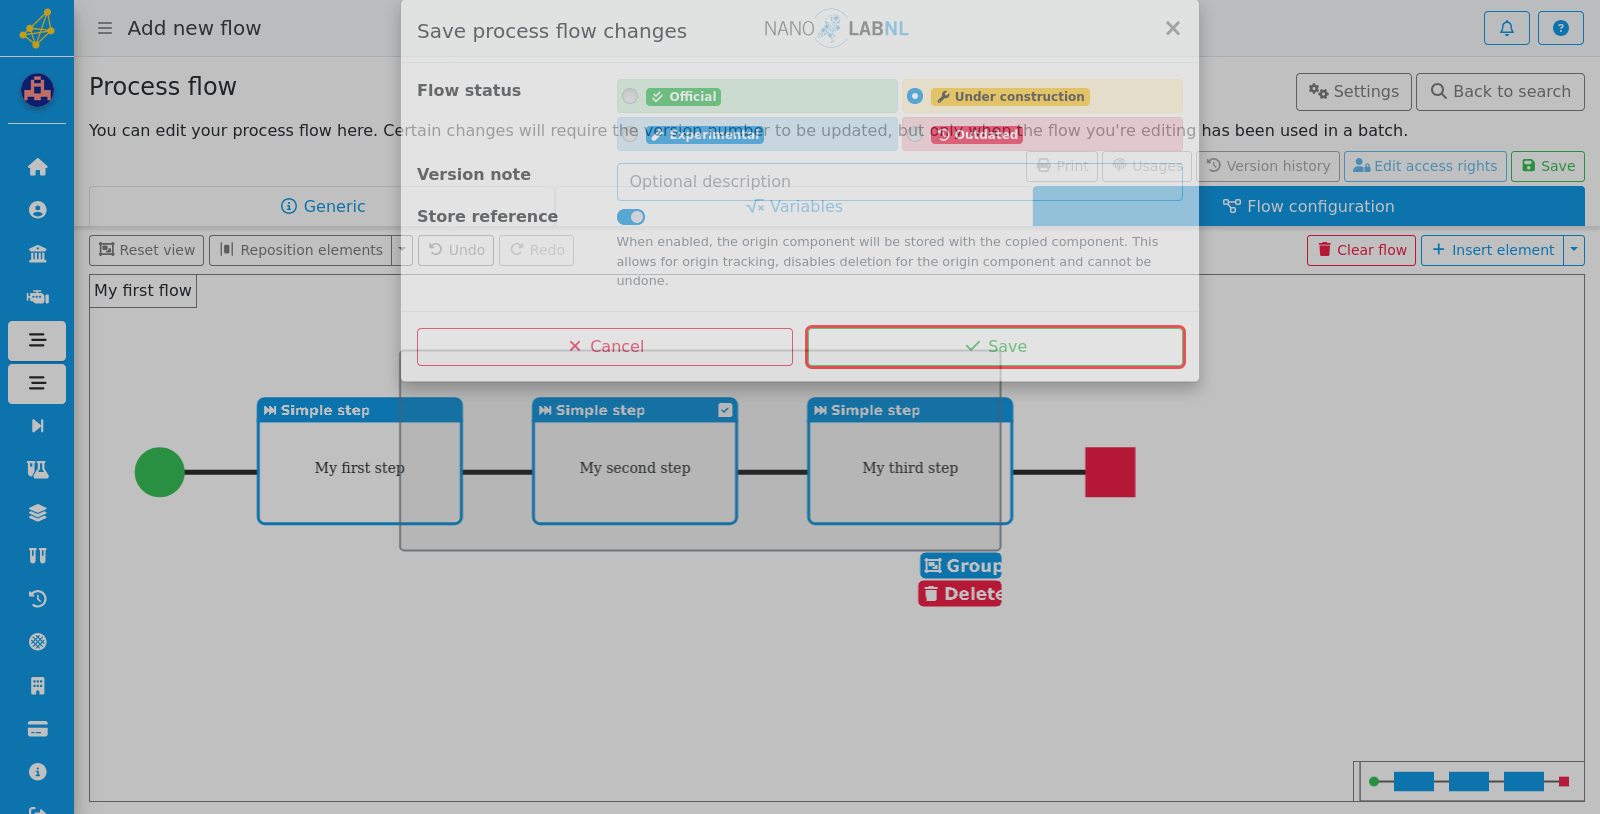Viewport: 1600px width, 814px height.
Task: Click the green start node in the flow
Action: point(160,472)
